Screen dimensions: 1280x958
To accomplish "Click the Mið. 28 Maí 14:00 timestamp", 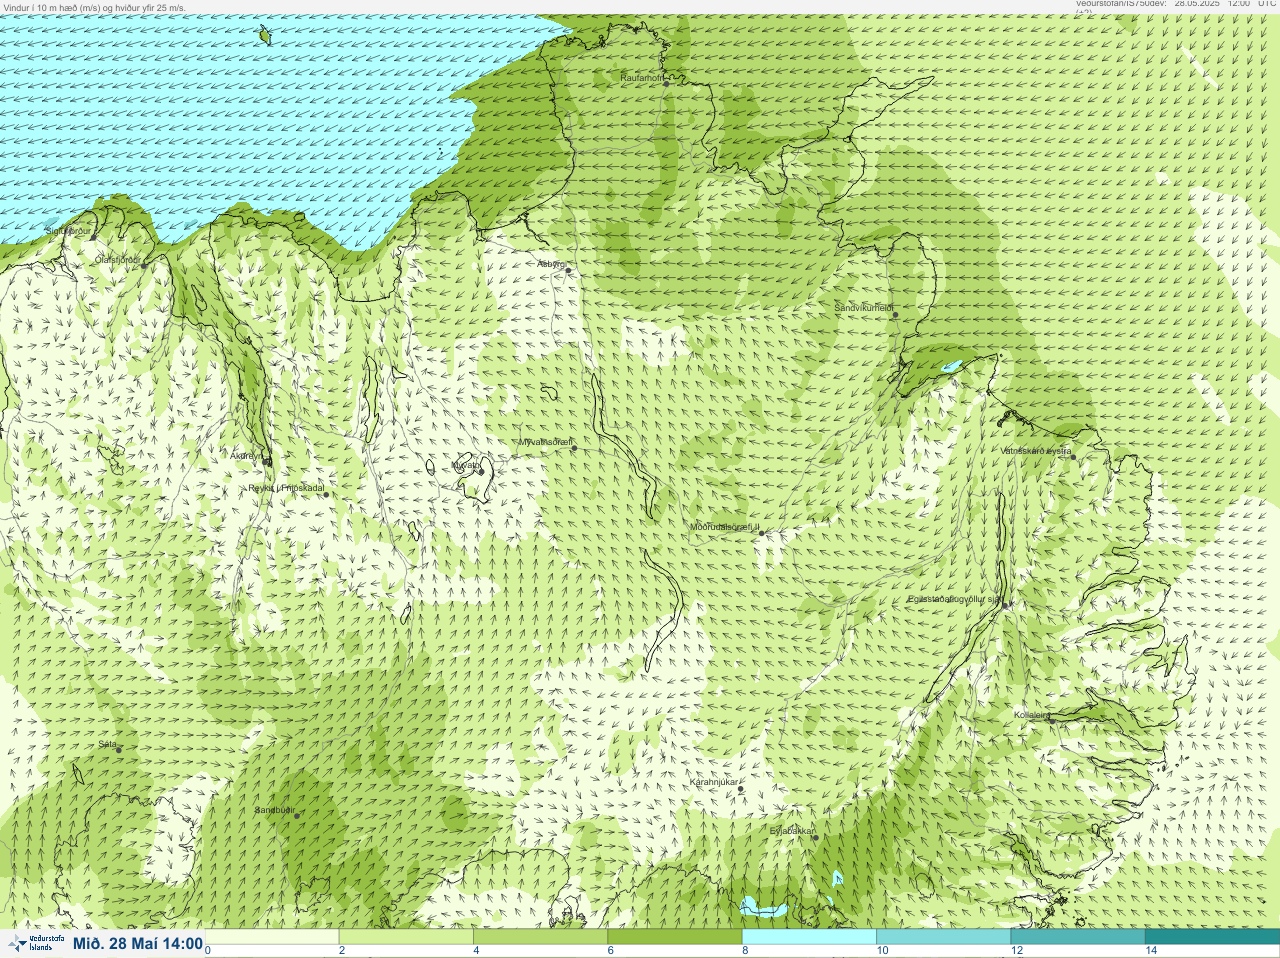I will coord(138,943).
